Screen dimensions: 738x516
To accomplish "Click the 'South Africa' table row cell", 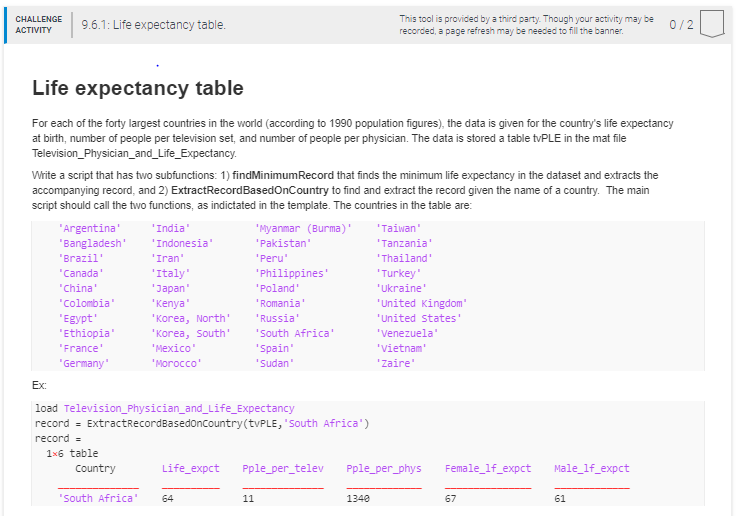I will pos(98,499).
